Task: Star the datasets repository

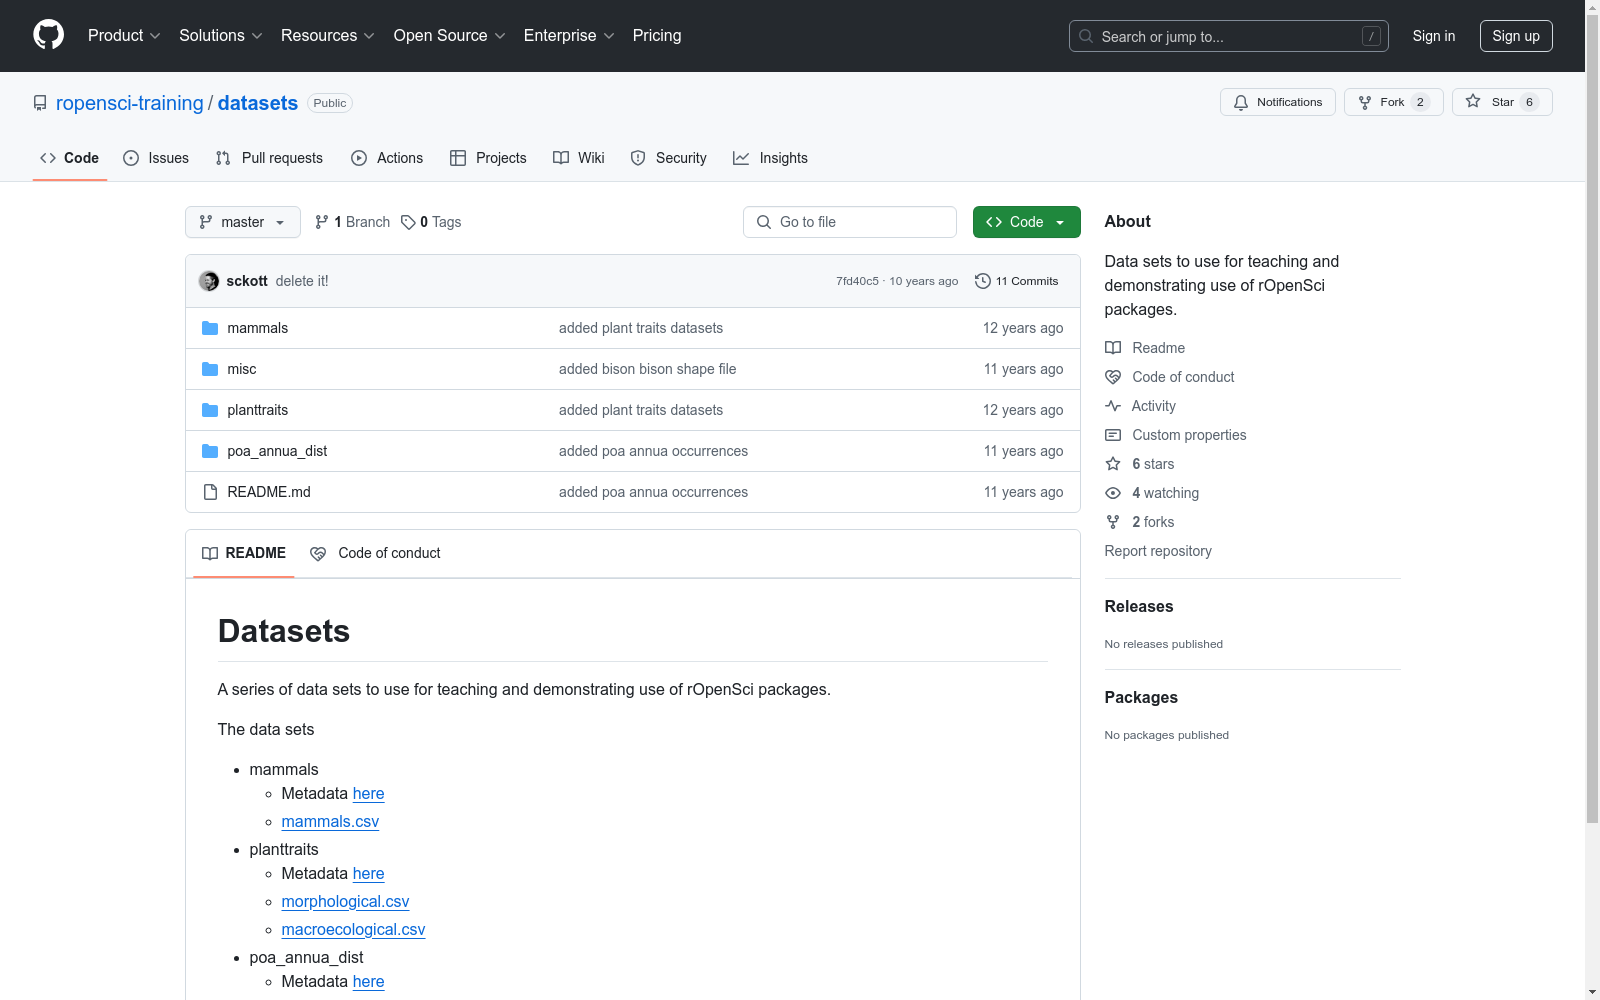Action: click(x=1502, y=102)
